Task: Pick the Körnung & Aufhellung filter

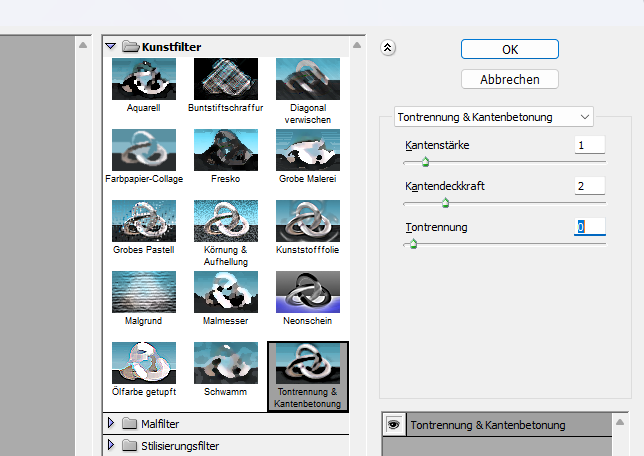Action: pos(226,221)
